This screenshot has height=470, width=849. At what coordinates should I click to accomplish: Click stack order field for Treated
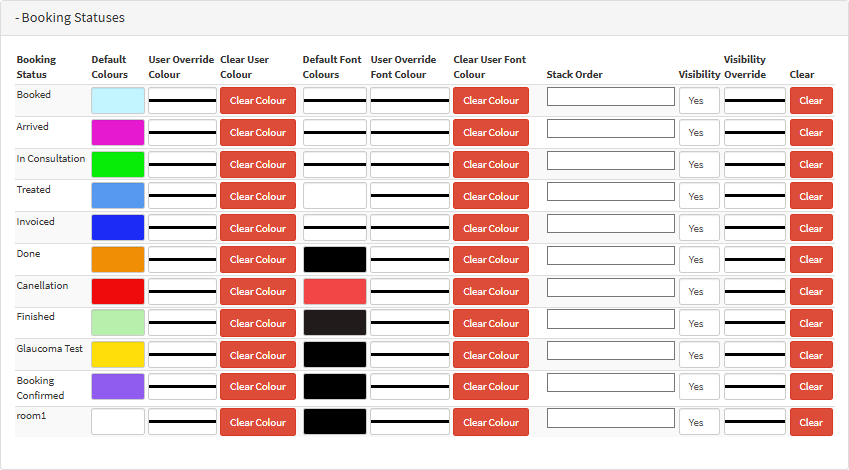point(611,191)
